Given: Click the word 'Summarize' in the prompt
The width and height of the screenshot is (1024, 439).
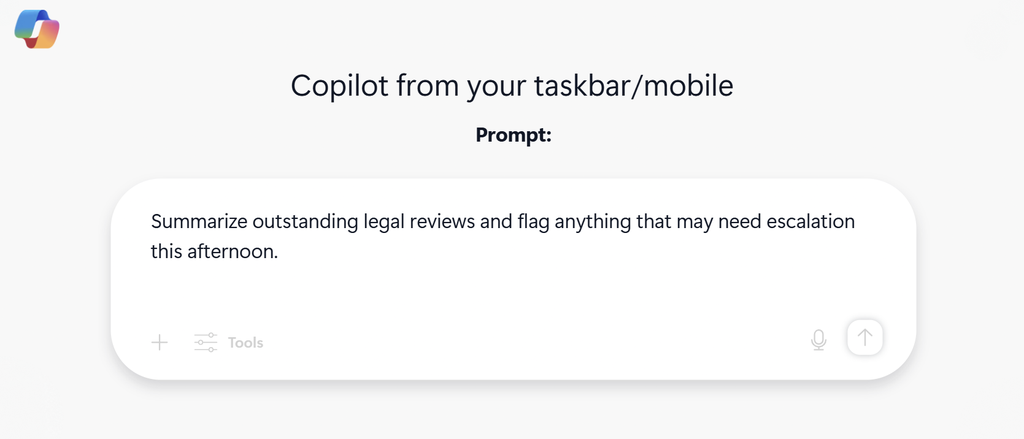Looking at the screenshot, I should click(199, 221).
